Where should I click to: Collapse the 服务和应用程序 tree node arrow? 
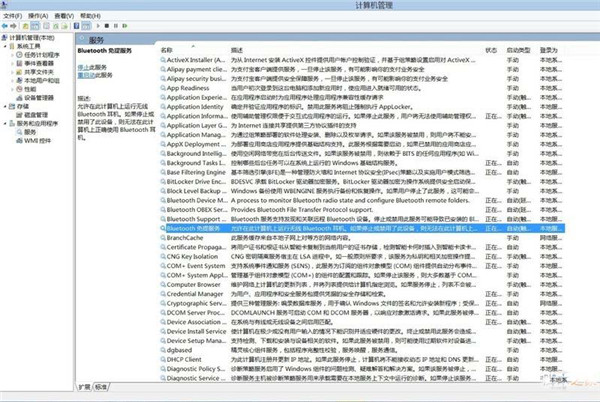tap(5, 124)
